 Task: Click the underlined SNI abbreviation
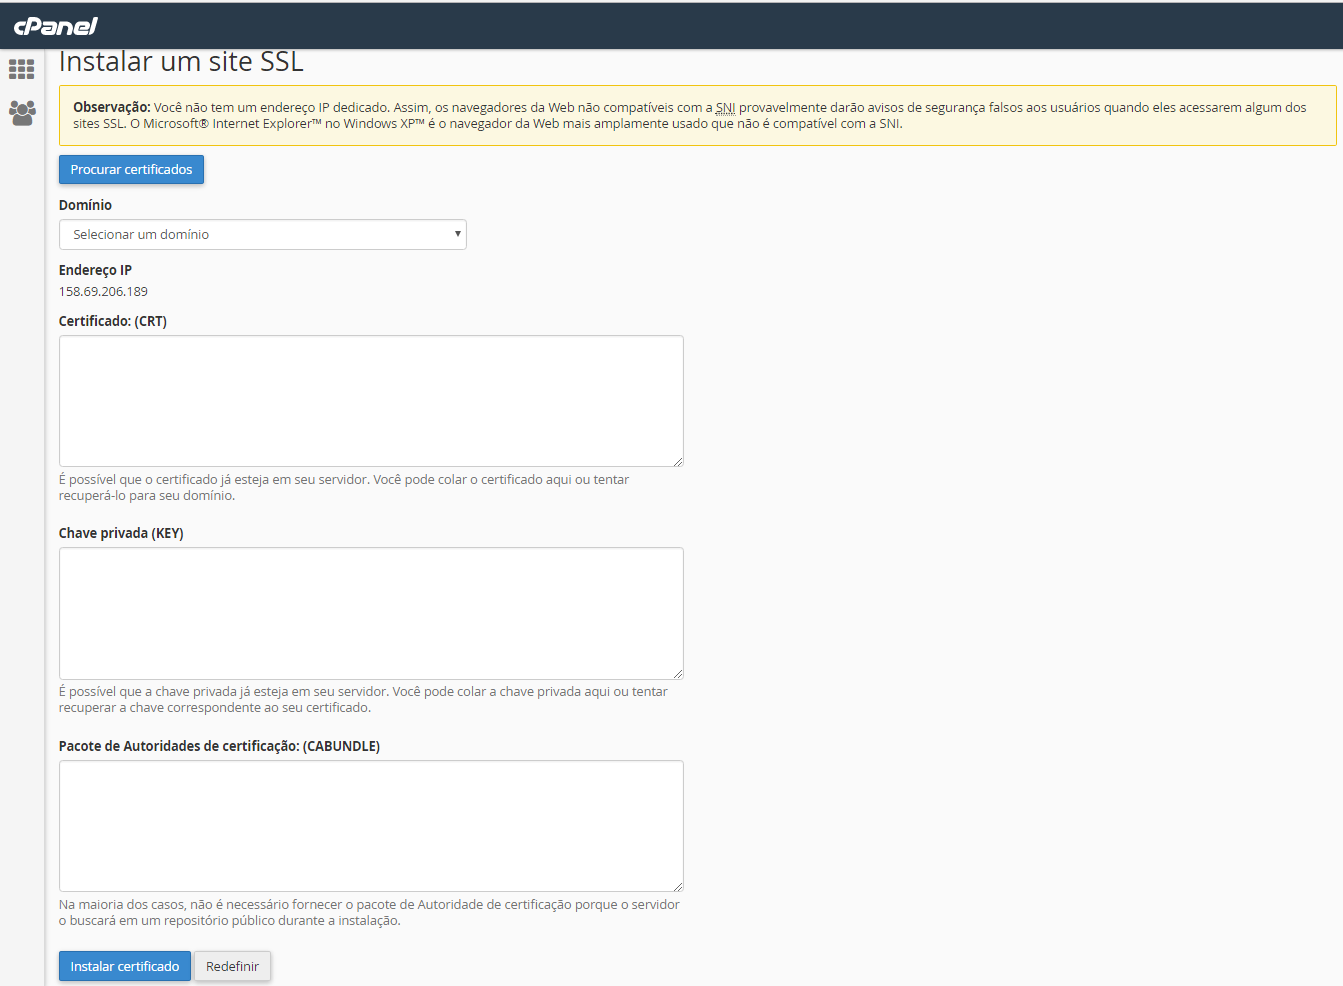(x=725, y=107)
